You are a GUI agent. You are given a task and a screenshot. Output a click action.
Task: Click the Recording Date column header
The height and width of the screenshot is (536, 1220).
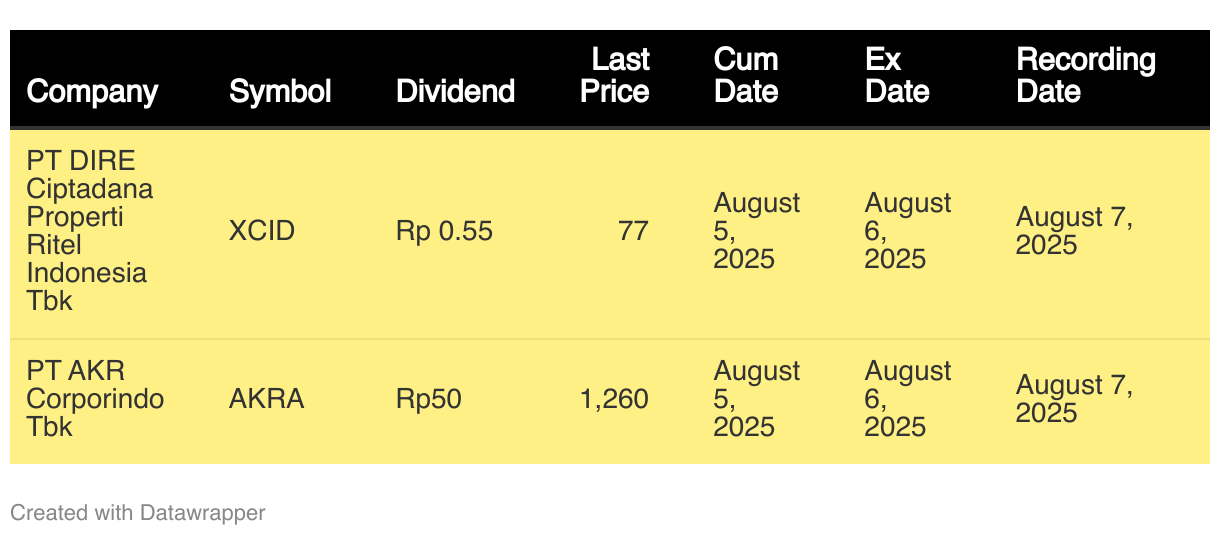(1085, 75)
